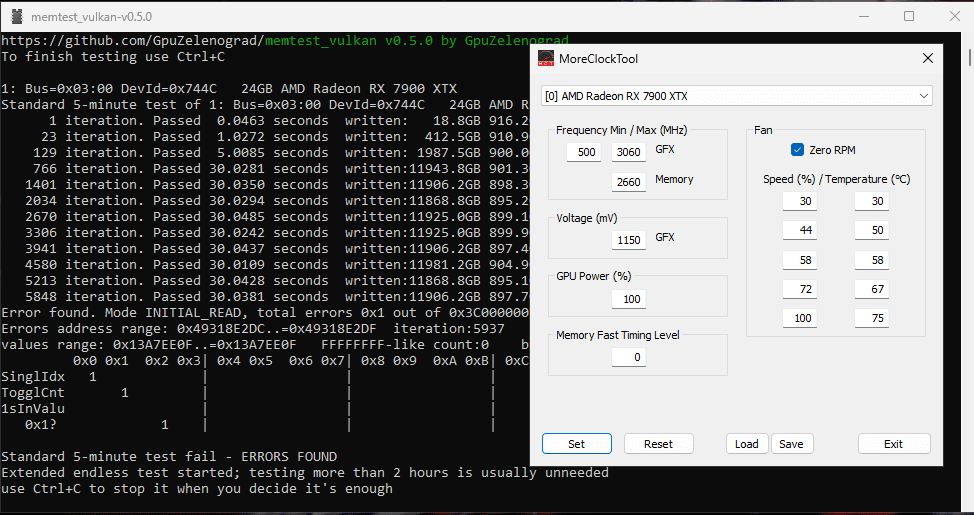Click 'Error found. Mode INITIAL_READ' line
974x515 pixels.
pos(265,312)
